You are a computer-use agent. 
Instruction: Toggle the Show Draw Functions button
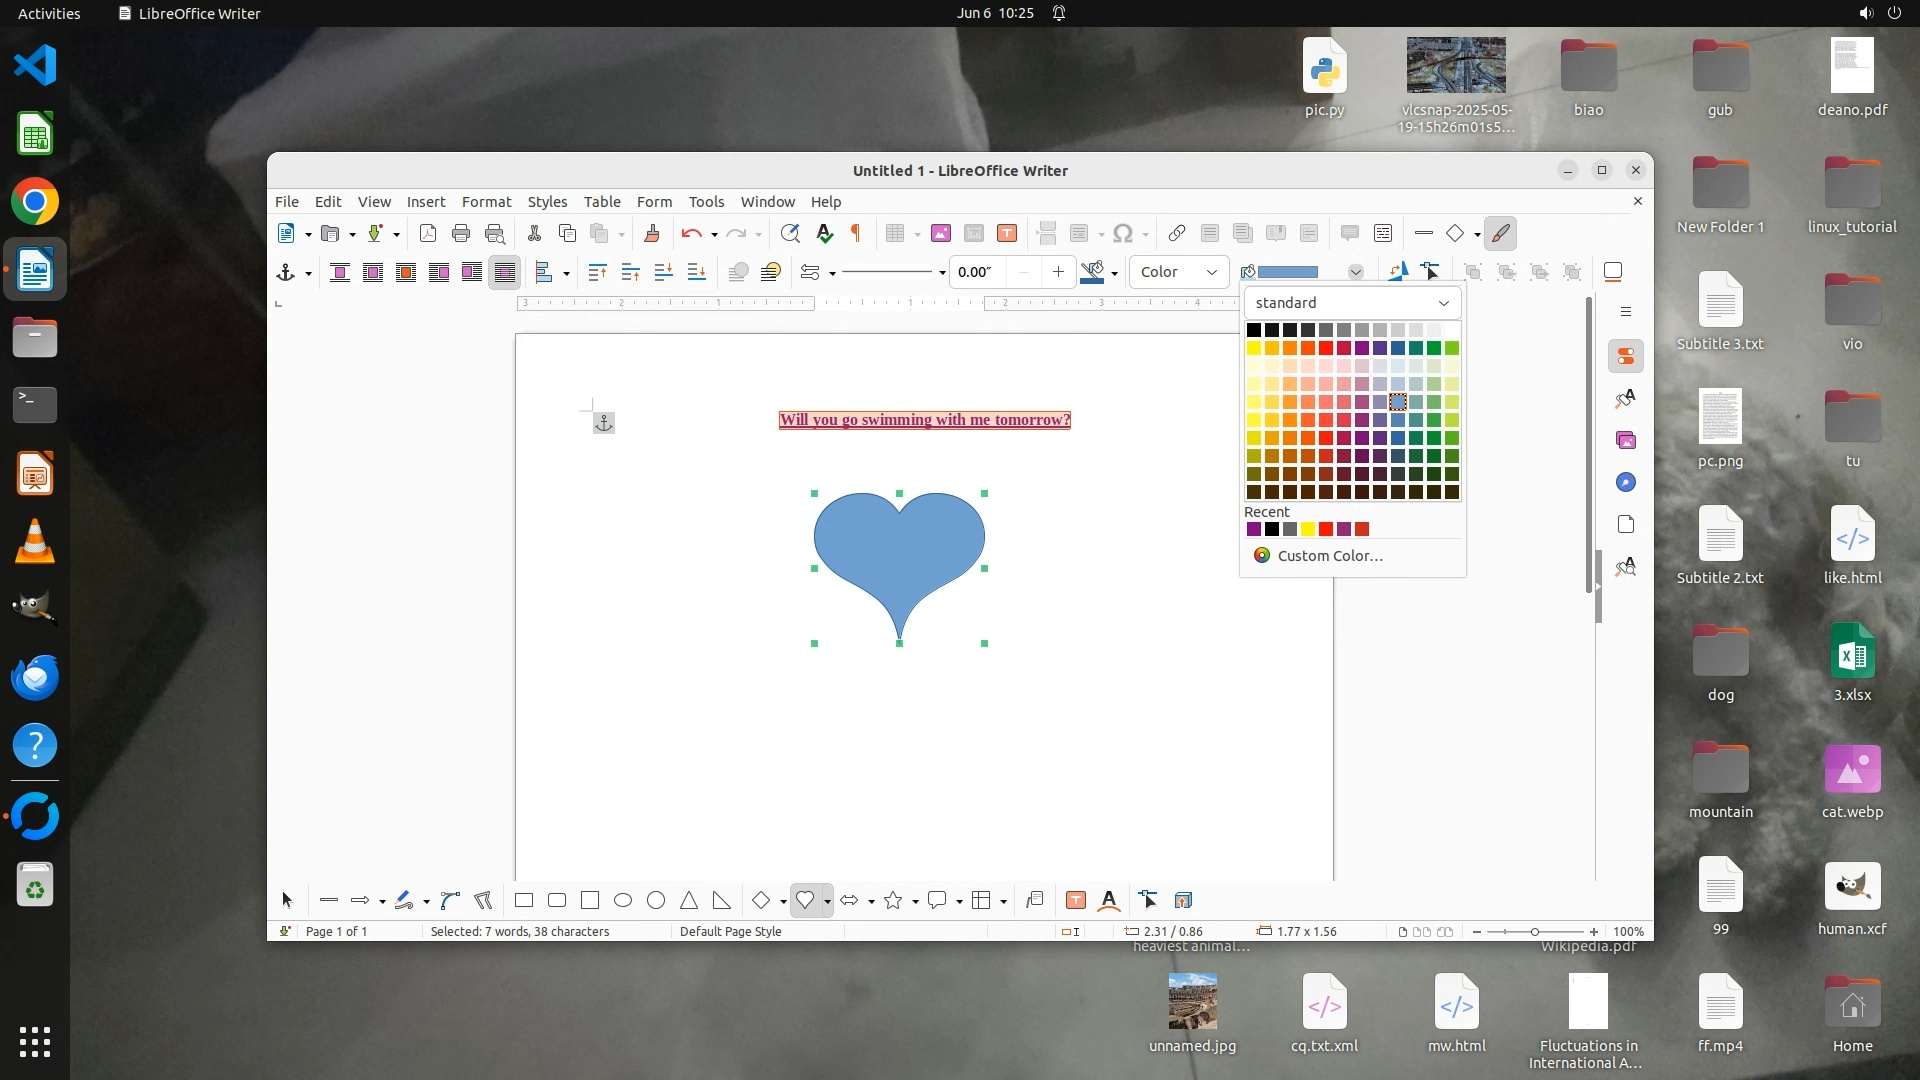(1500, 233)
